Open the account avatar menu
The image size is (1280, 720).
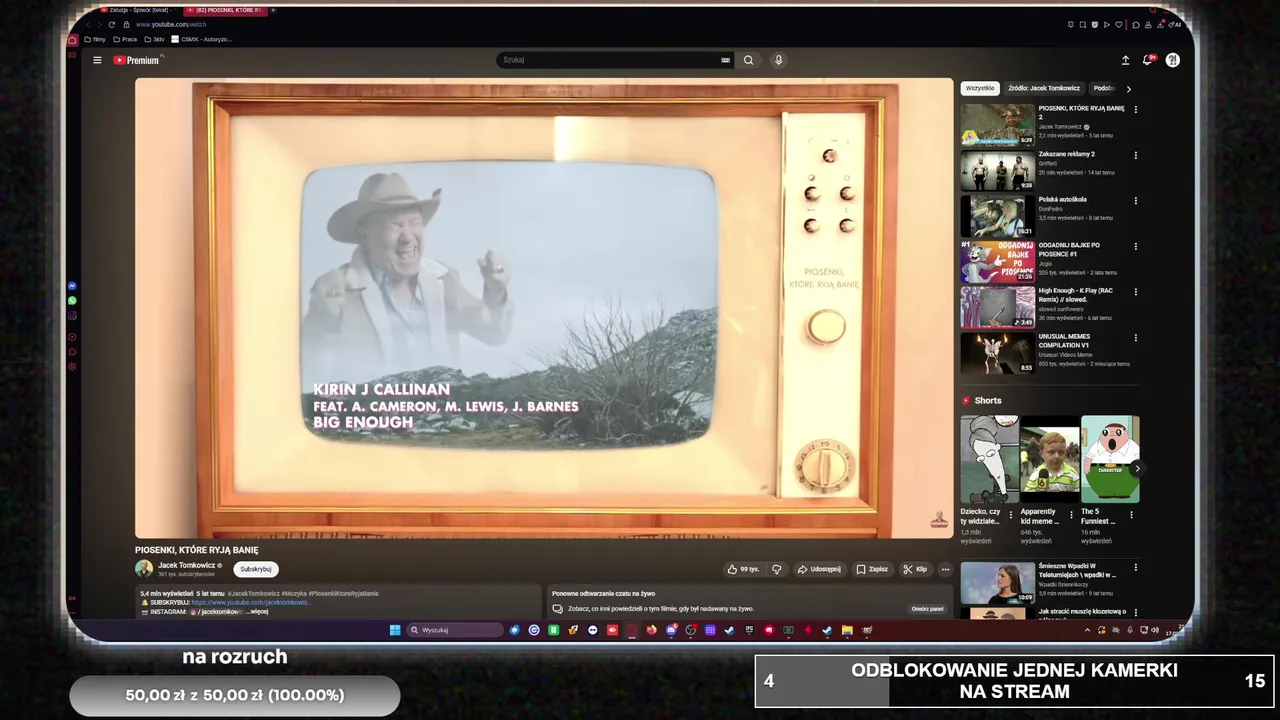[1172, 60]
